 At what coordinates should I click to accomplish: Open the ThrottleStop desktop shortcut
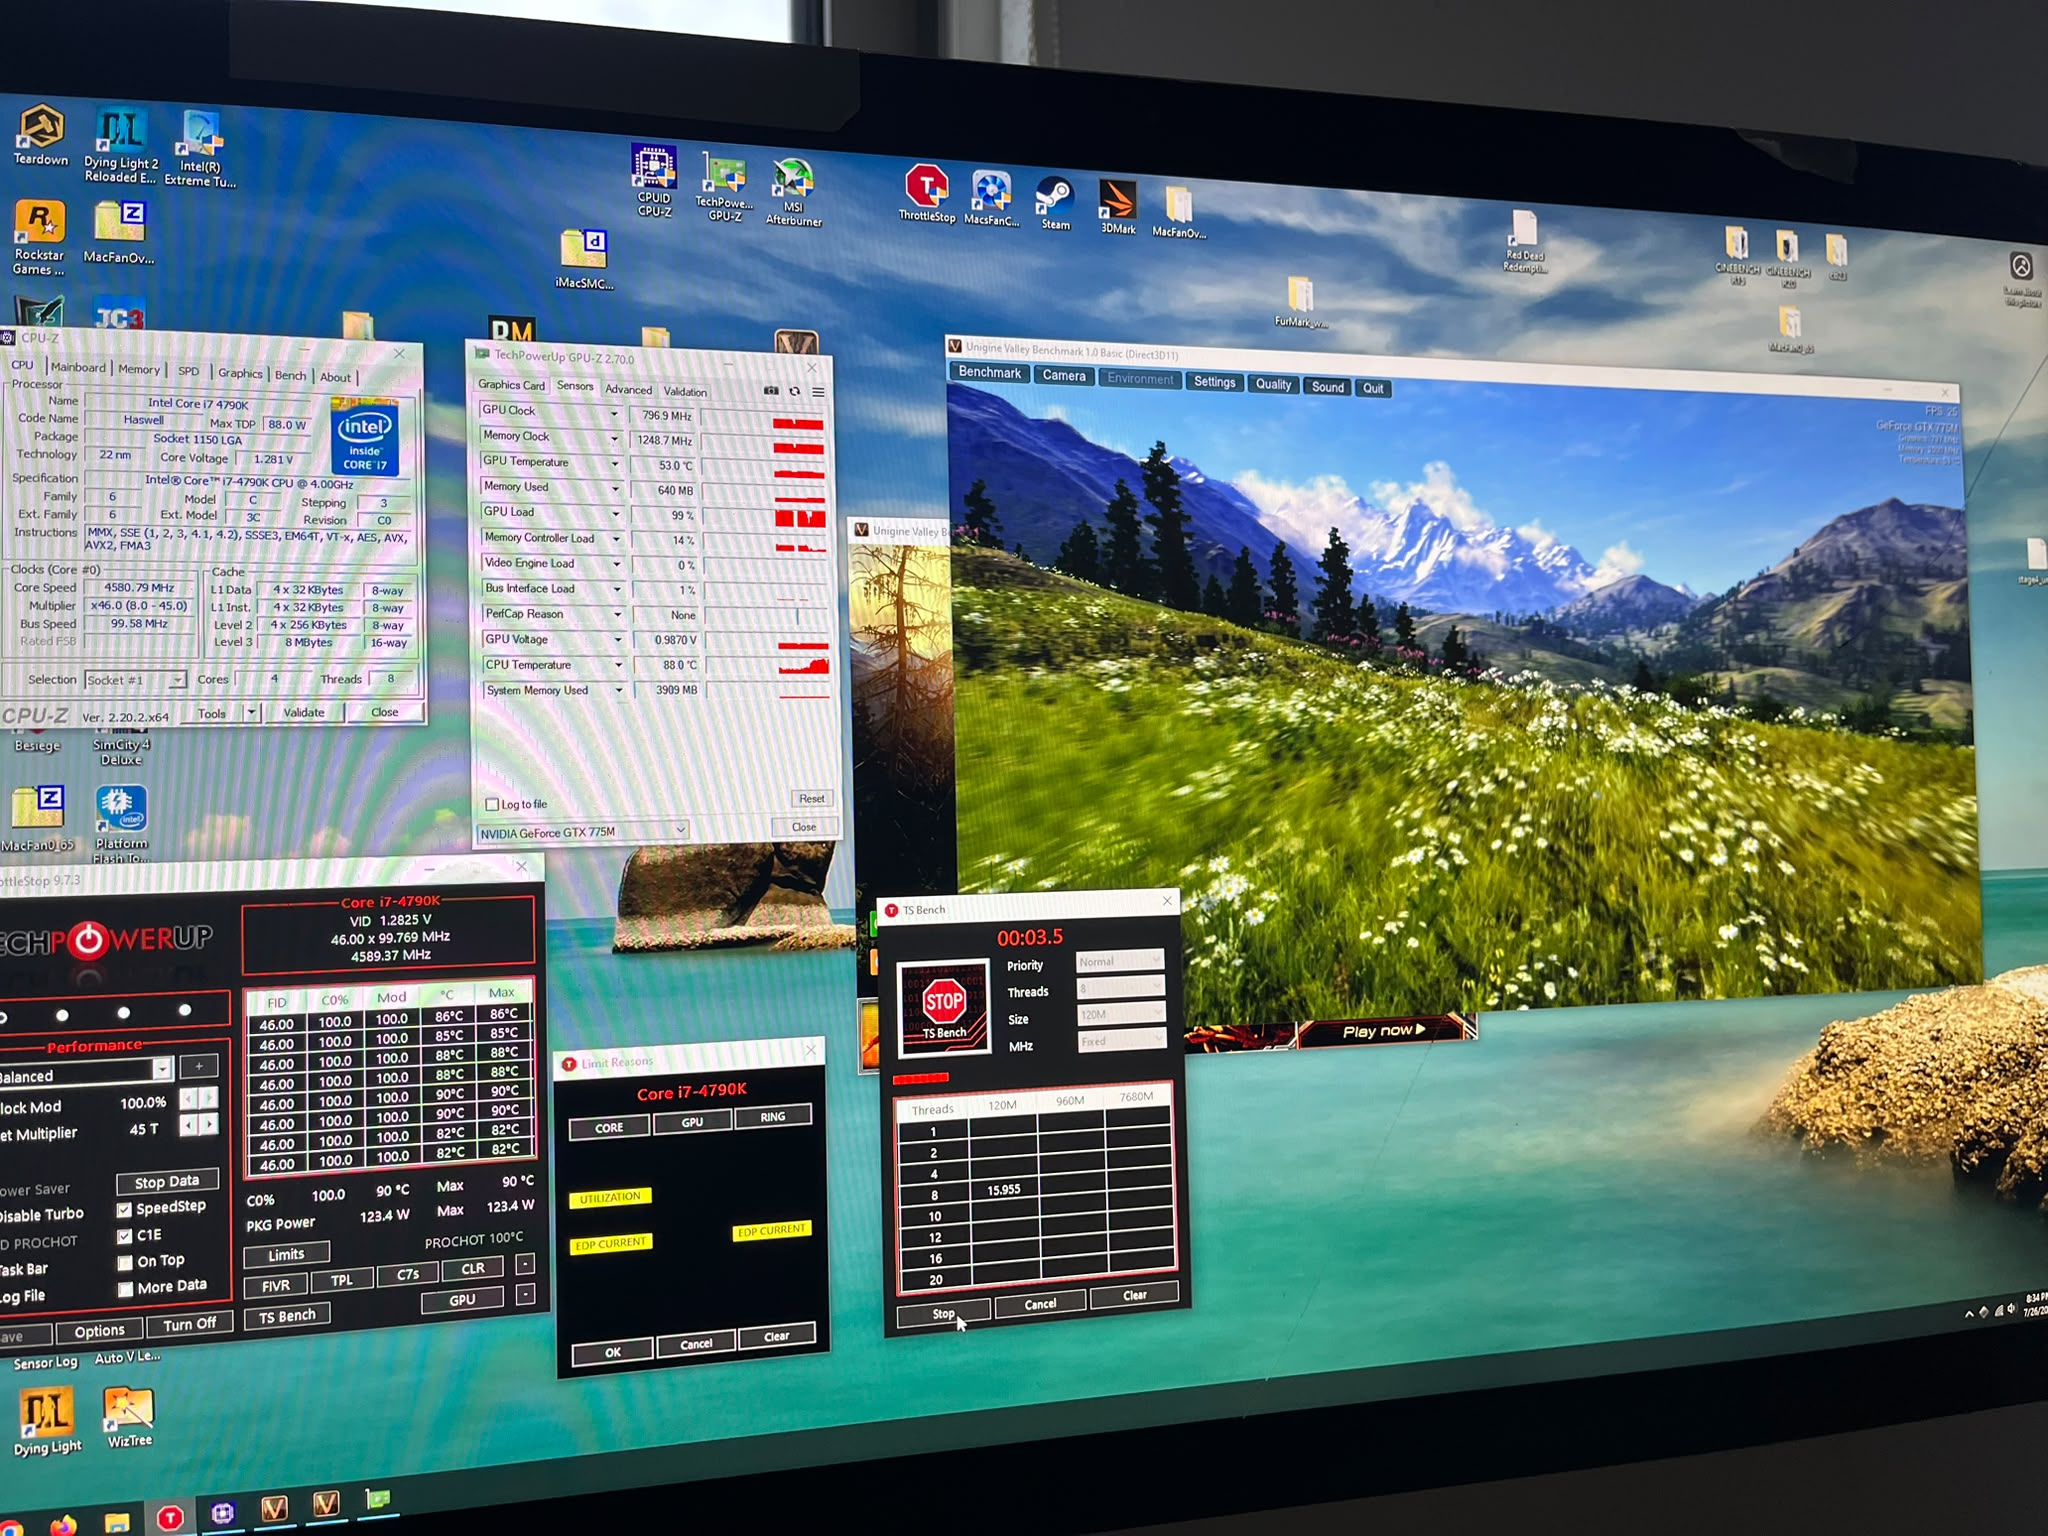click(x=927, y=193)
